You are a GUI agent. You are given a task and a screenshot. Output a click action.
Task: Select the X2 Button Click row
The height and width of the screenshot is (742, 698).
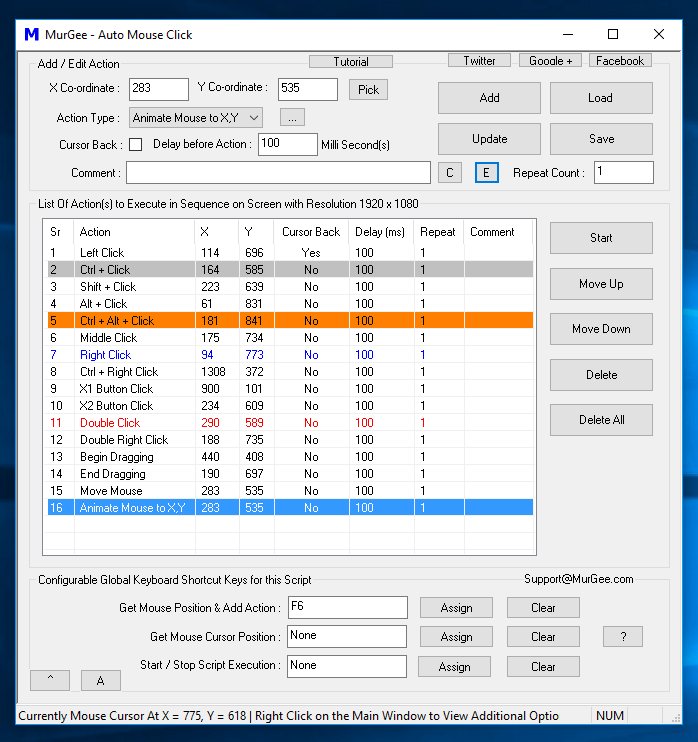point(290,406)
